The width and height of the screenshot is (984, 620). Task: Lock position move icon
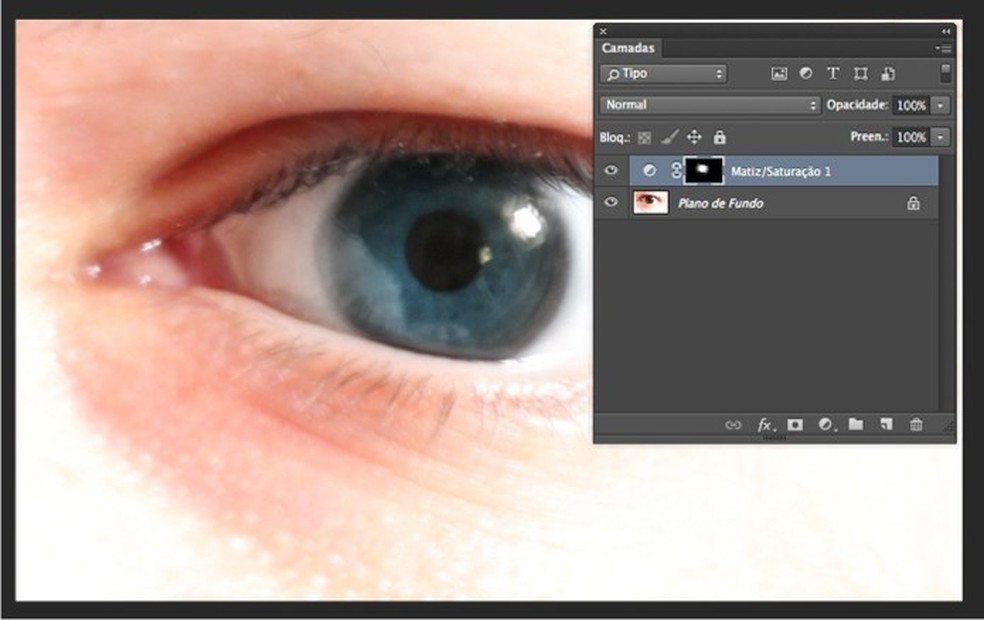point(694,137)
